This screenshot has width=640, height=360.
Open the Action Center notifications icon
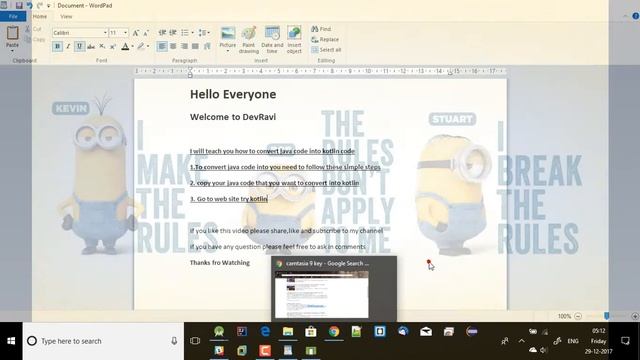pyautogui.click(x=625, y=341)
